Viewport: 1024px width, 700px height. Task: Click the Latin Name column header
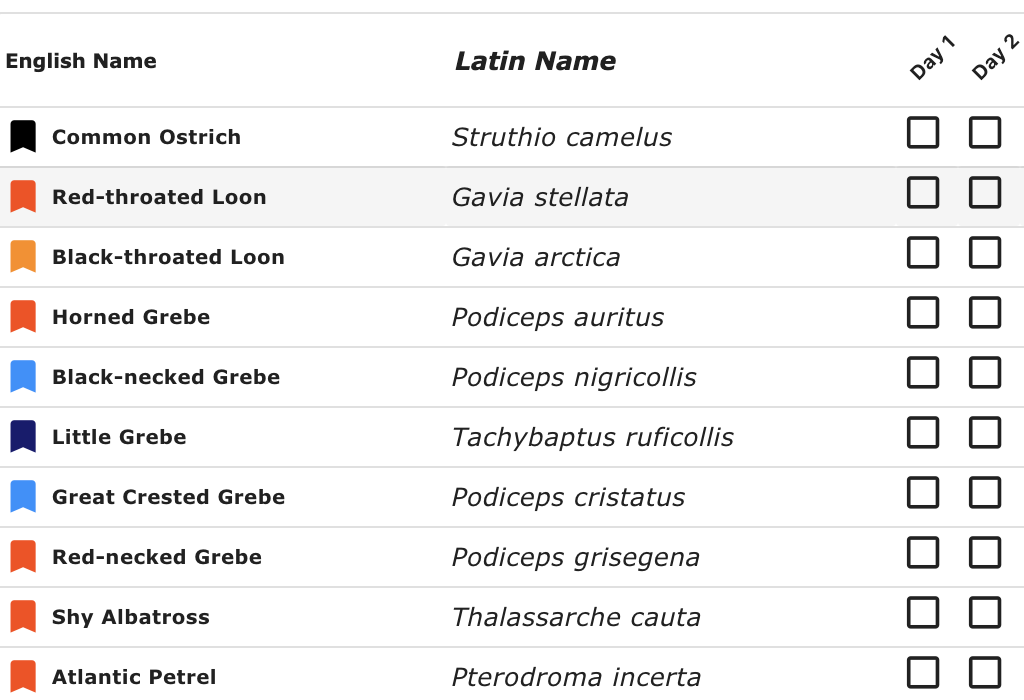pos(536,61)
